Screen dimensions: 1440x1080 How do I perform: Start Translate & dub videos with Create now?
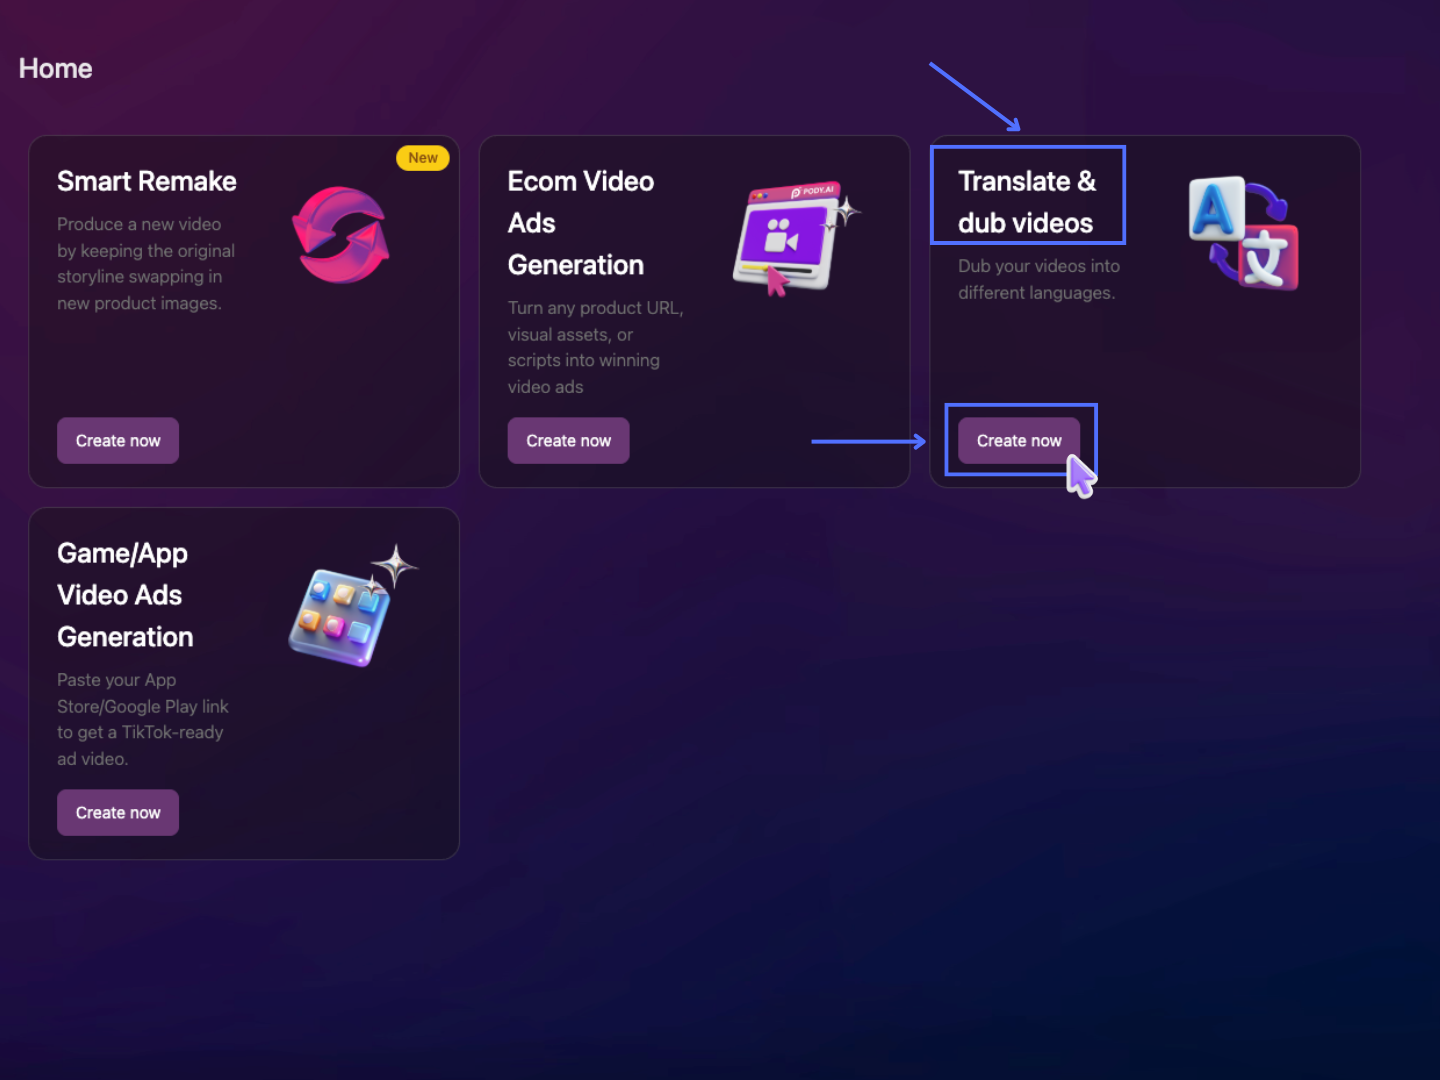point(1018,441)
